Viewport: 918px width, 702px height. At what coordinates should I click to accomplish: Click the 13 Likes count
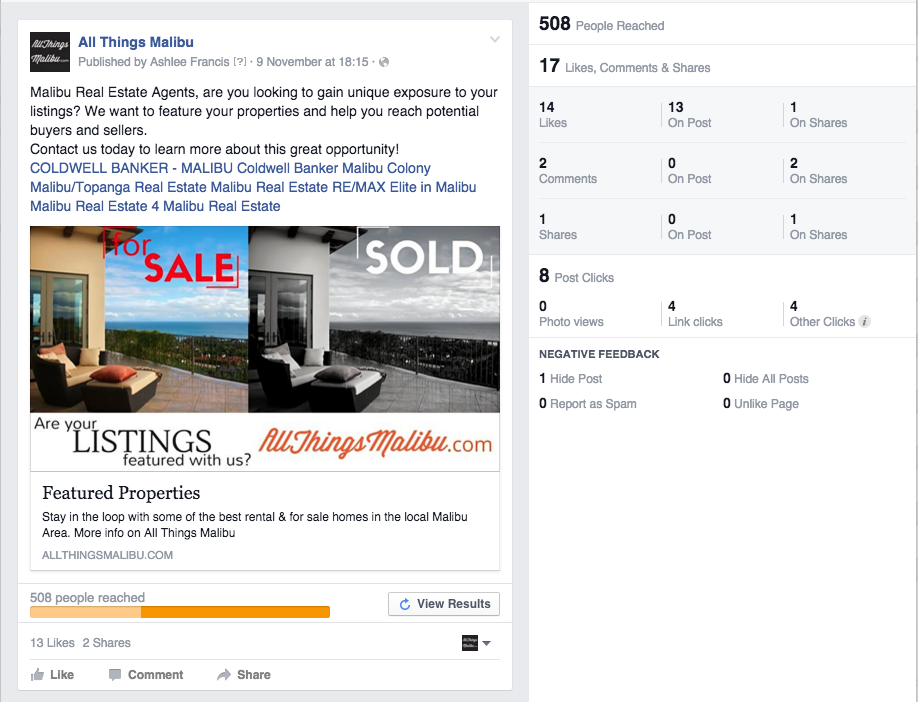coord(50,643)
